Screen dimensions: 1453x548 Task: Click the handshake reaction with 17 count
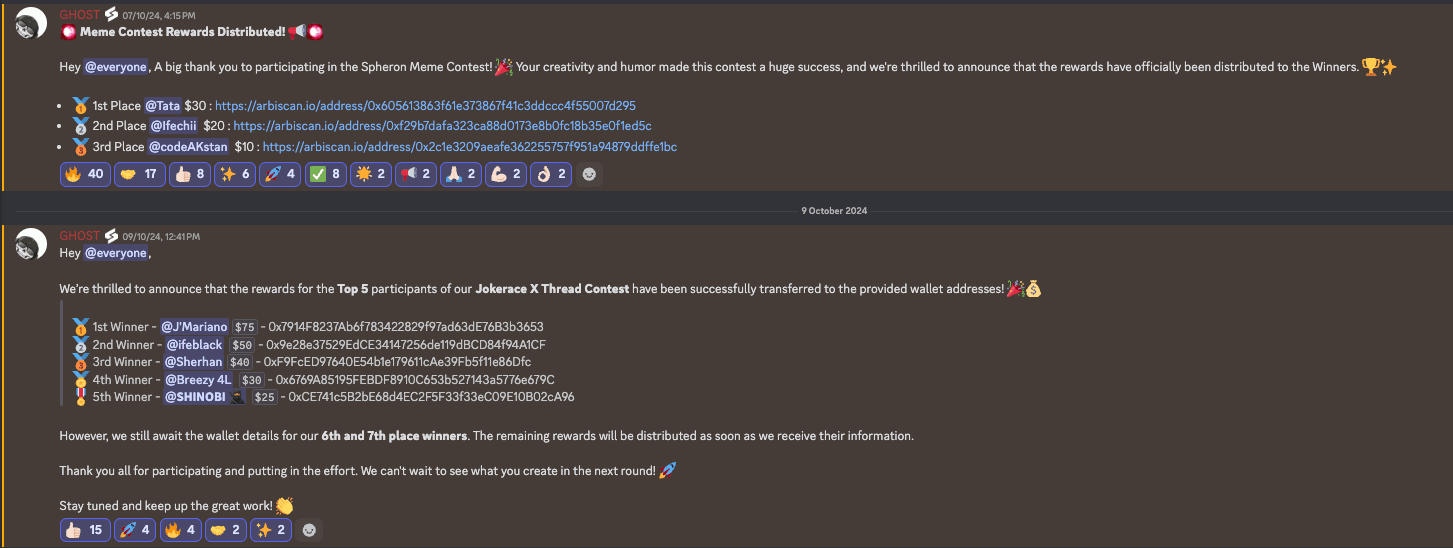pyautogui.click(x=140, y=174)
